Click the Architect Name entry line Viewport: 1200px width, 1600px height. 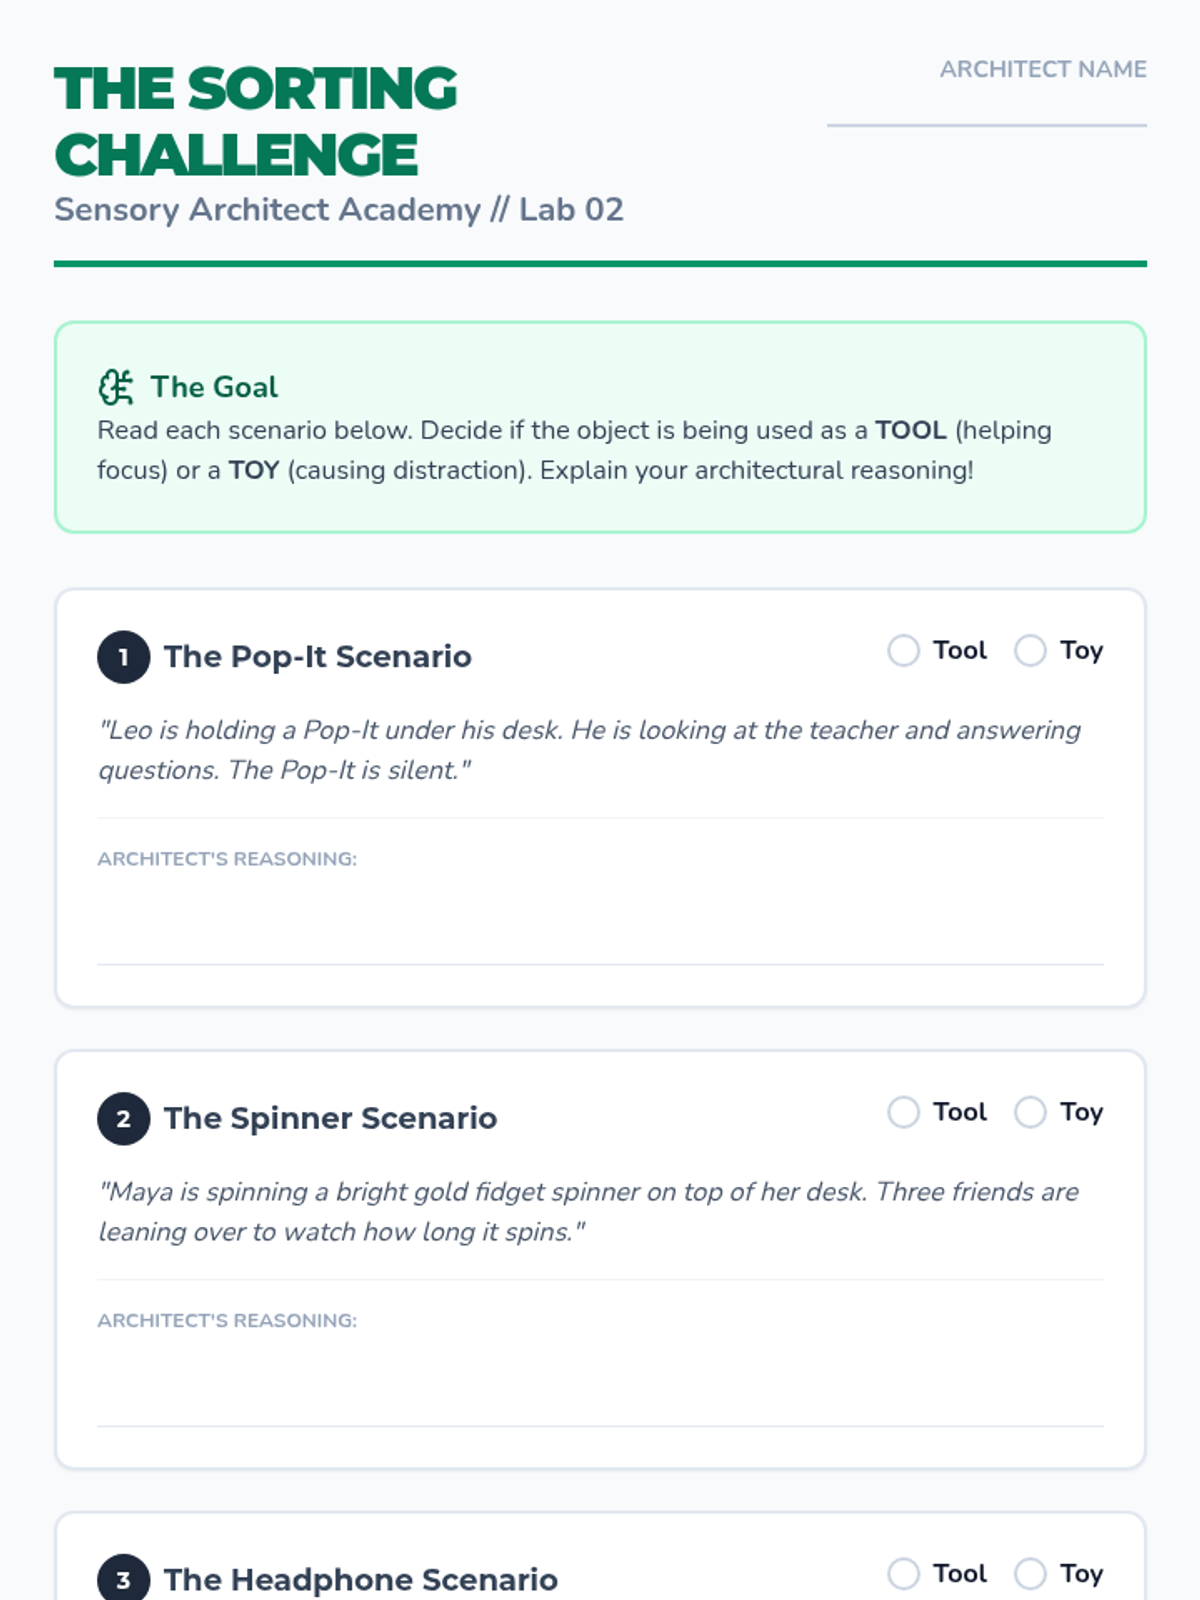pos(986,108)
